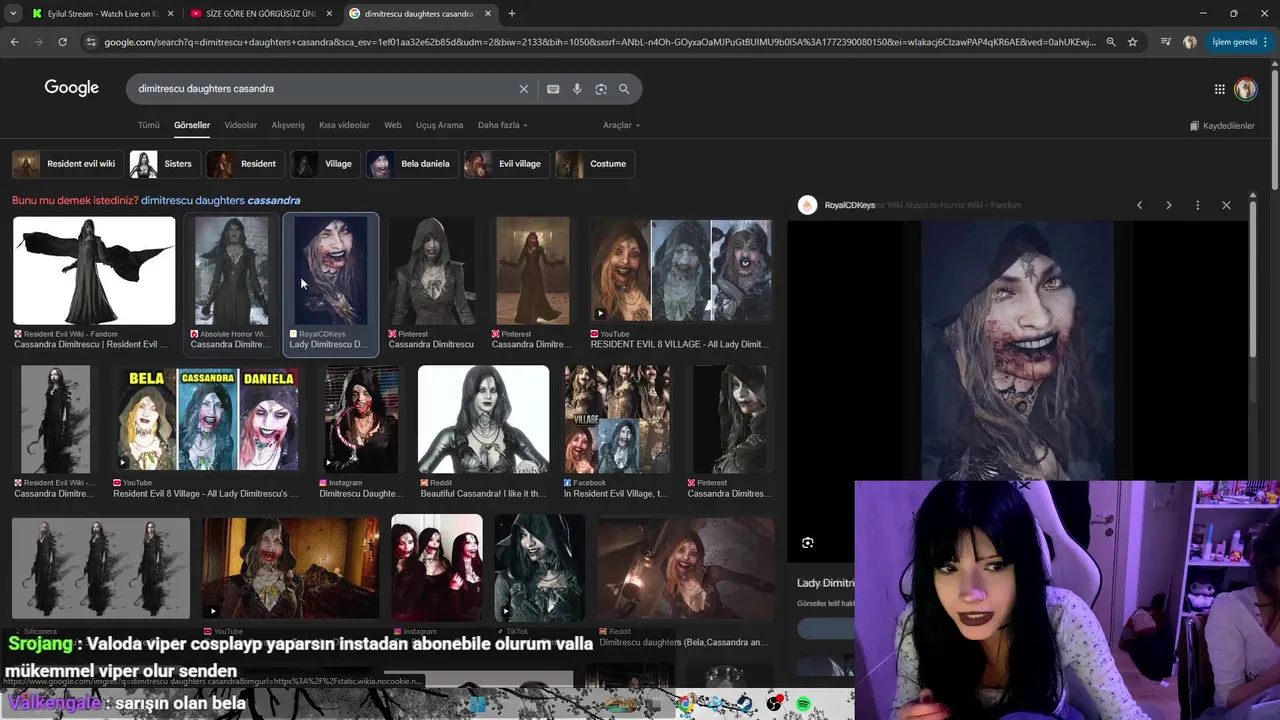Close the image preview panel
The height and width of the screenshot is (720, 1280).
tap(1226, 205)
